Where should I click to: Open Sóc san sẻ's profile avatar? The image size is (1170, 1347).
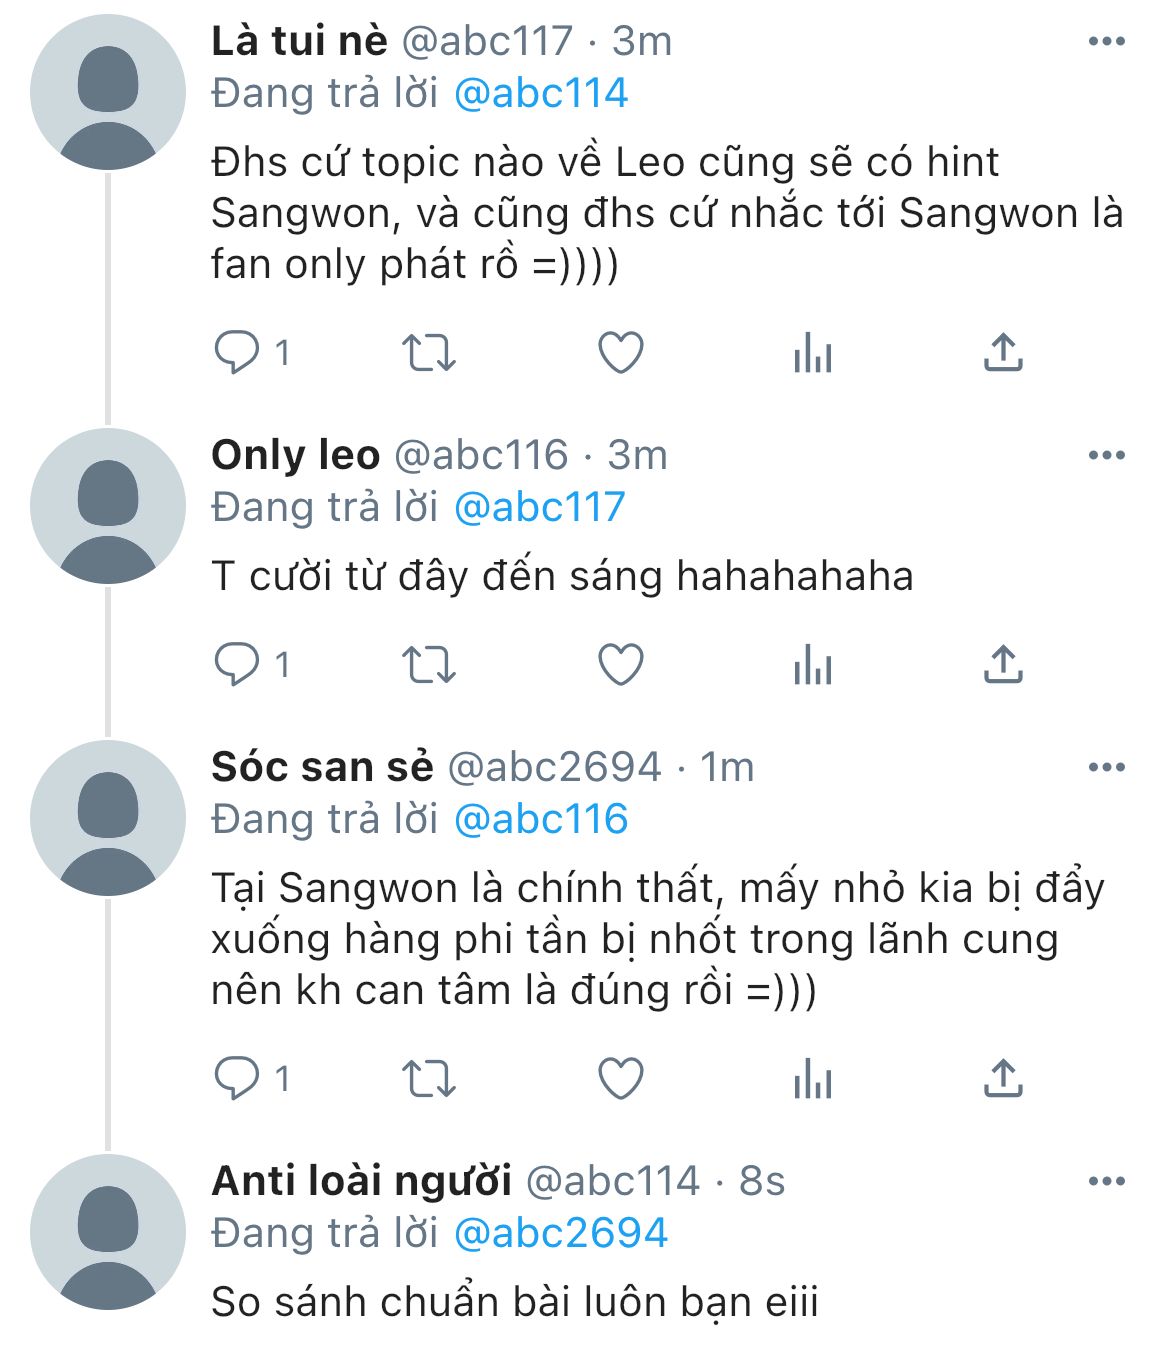pyautogui.click(x=108, y=818)
